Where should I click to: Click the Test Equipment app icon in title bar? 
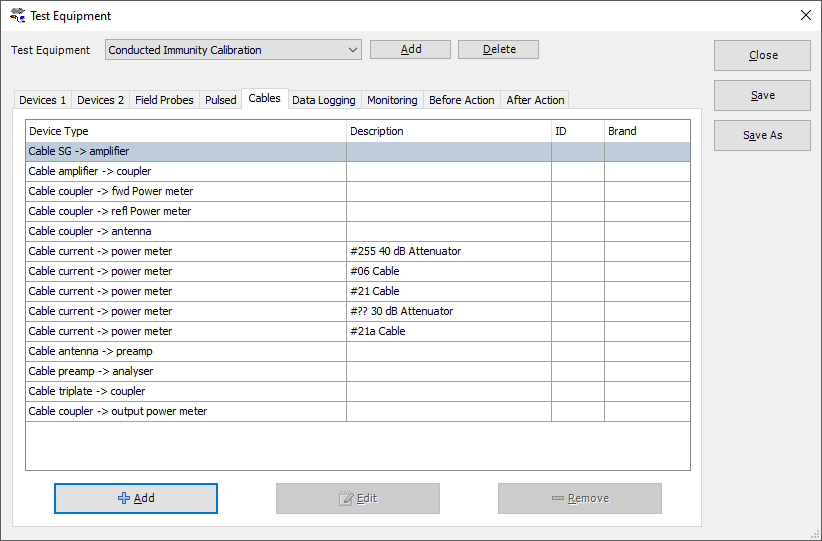tap(18, 16)
